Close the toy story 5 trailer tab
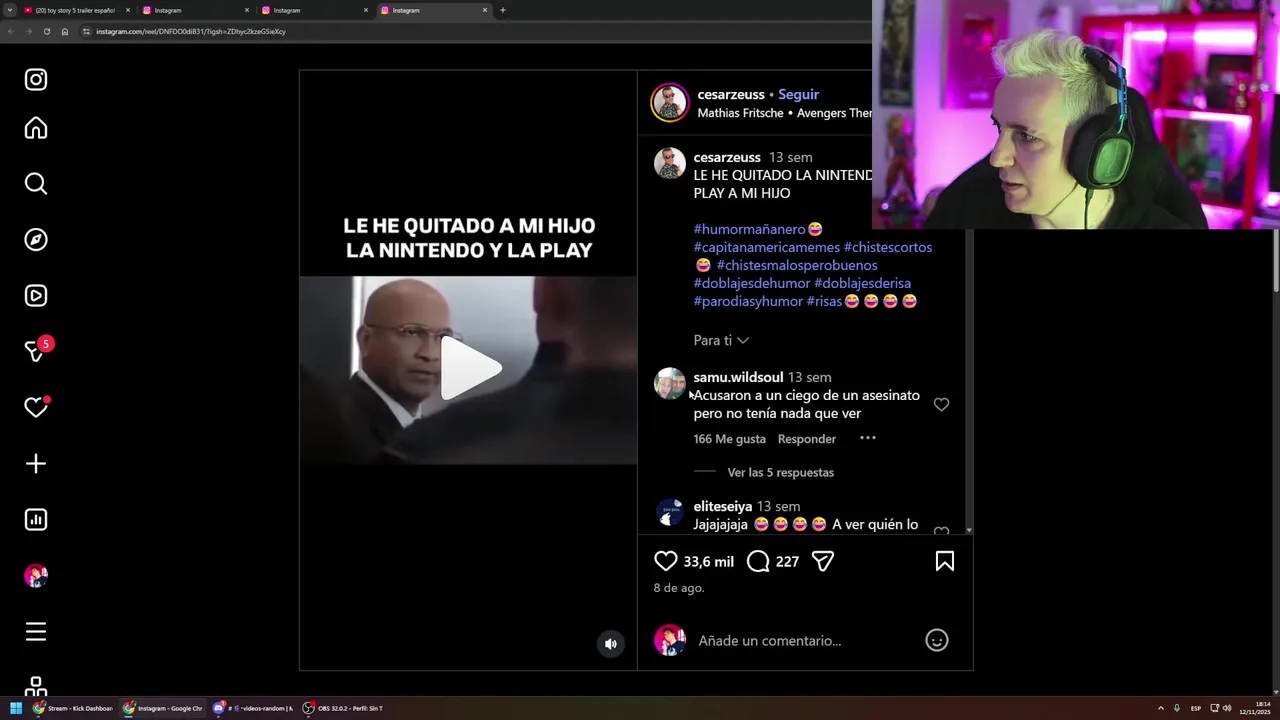This screenshot has width=1280, height=720. coord(127,10)
